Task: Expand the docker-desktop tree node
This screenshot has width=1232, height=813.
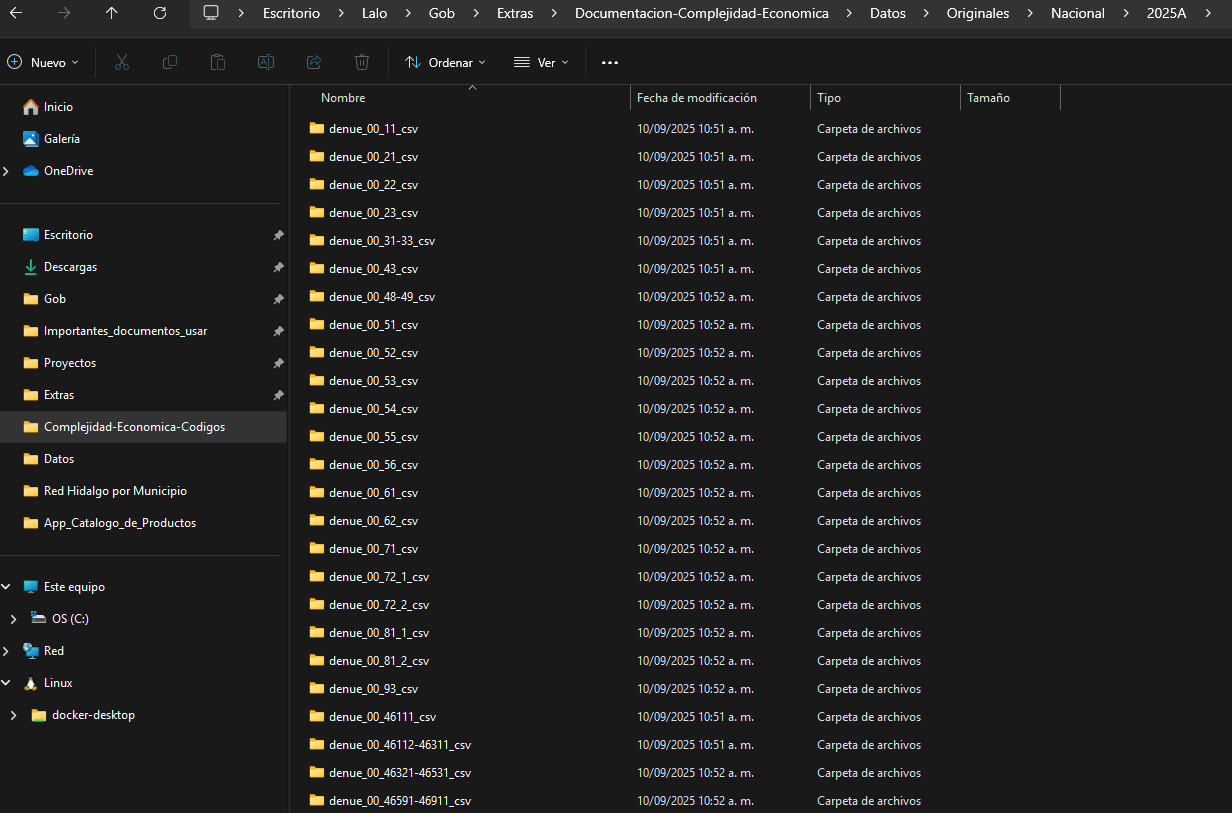Action: click(13, 715)
